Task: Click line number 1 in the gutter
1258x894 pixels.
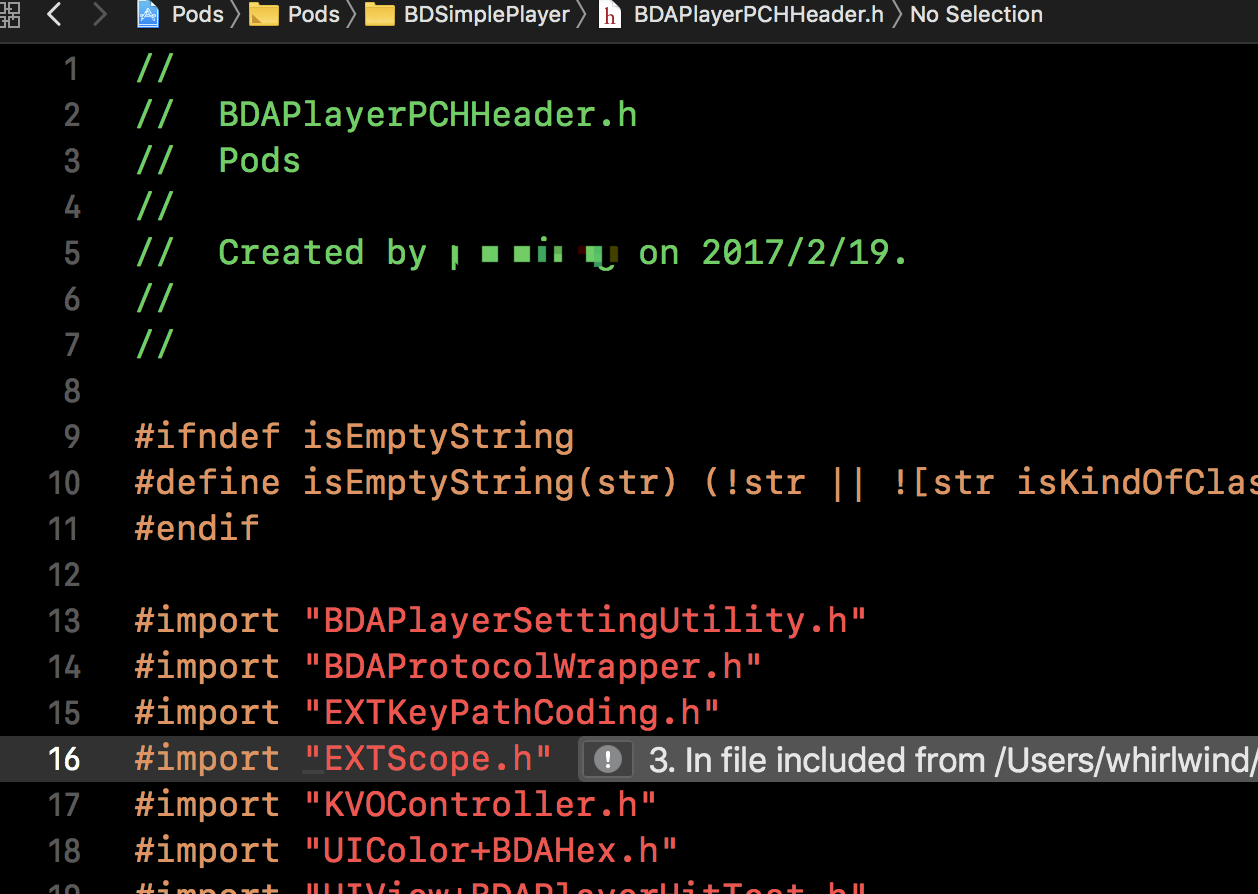Action: coord(72,69)
